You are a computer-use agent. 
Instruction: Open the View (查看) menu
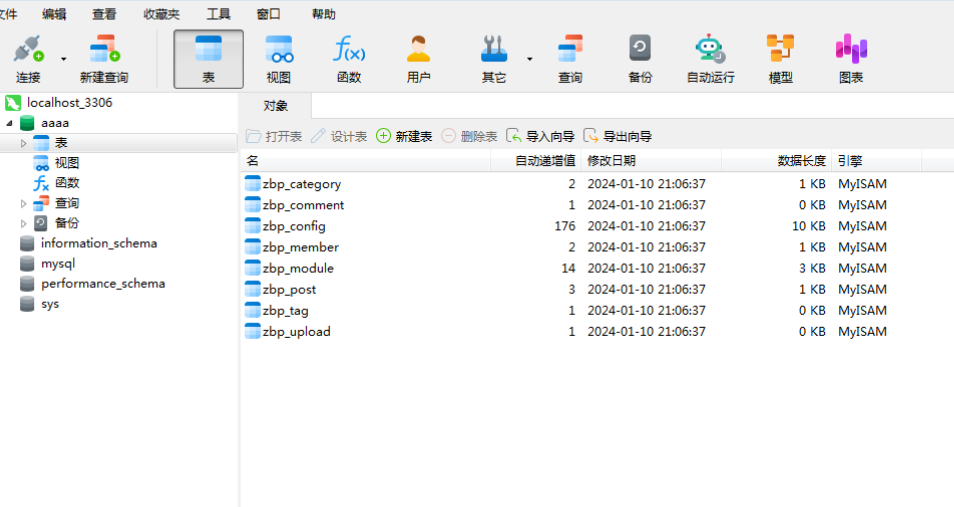click(x=104, y=14)
